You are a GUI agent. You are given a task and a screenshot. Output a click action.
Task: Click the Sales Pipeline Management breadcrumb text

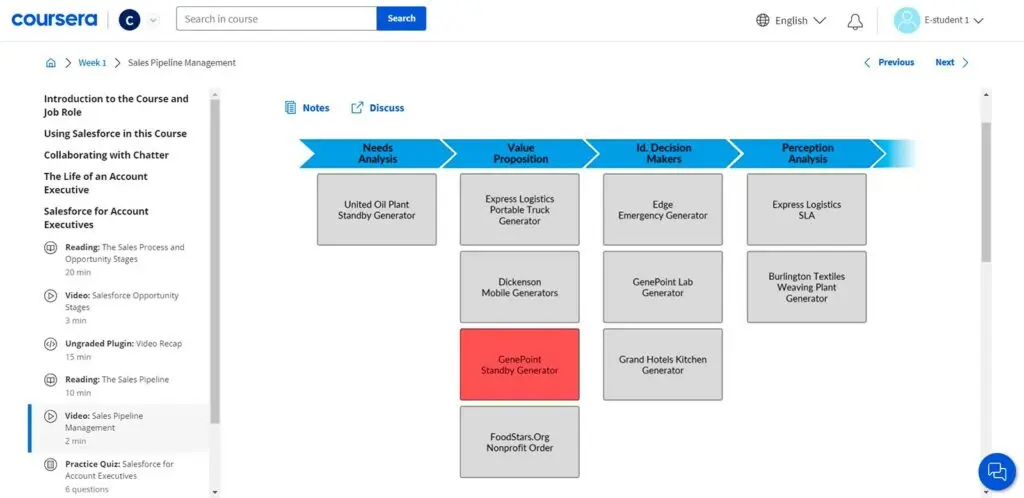tap(182, 63)
